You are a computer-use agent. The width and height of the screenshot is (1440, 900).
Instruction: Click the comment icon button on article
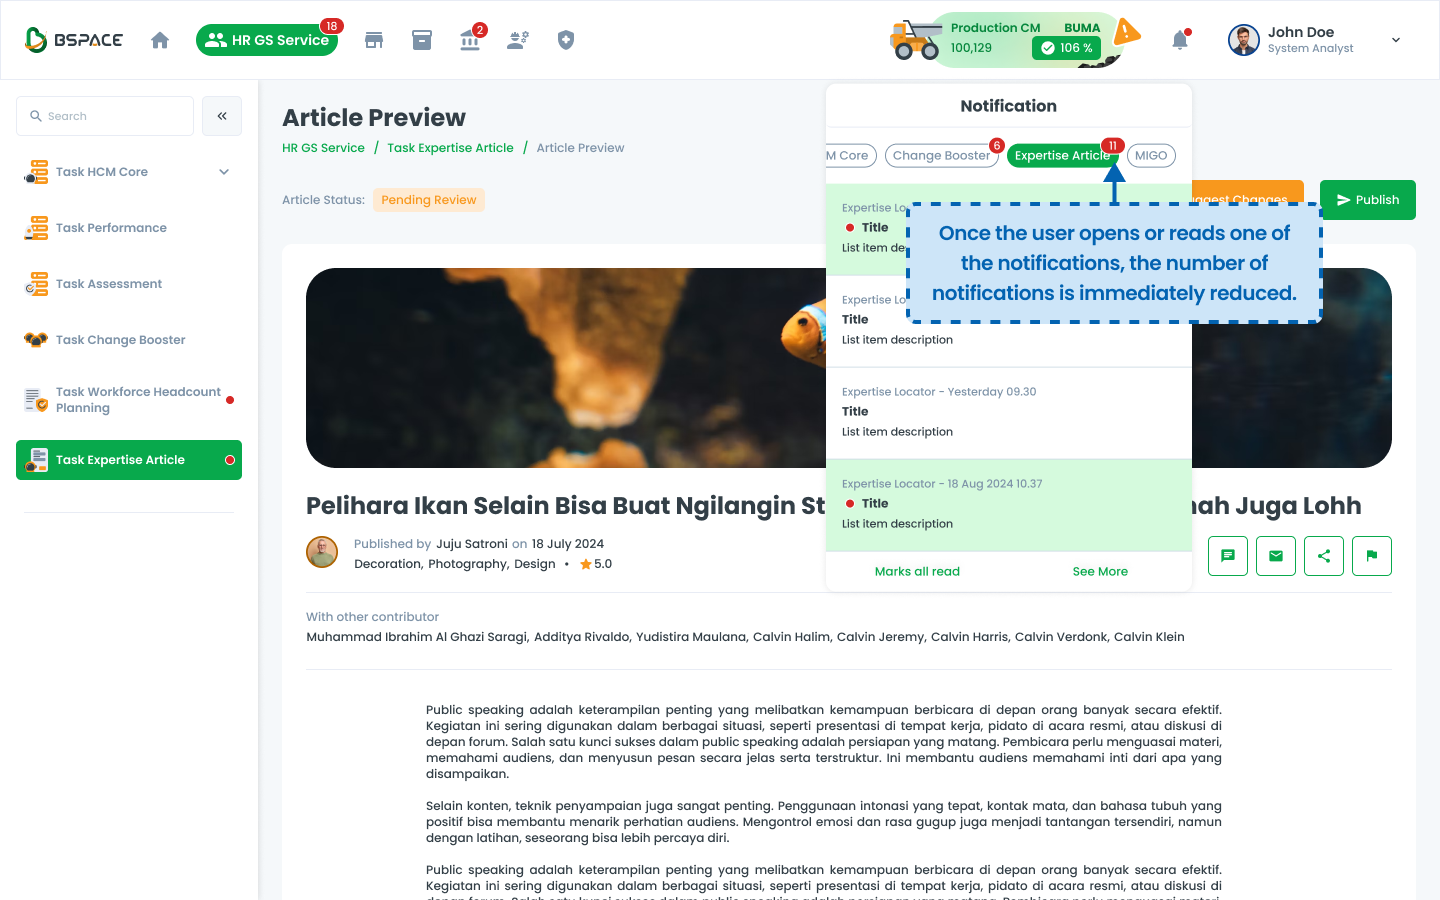point(1228,556)
